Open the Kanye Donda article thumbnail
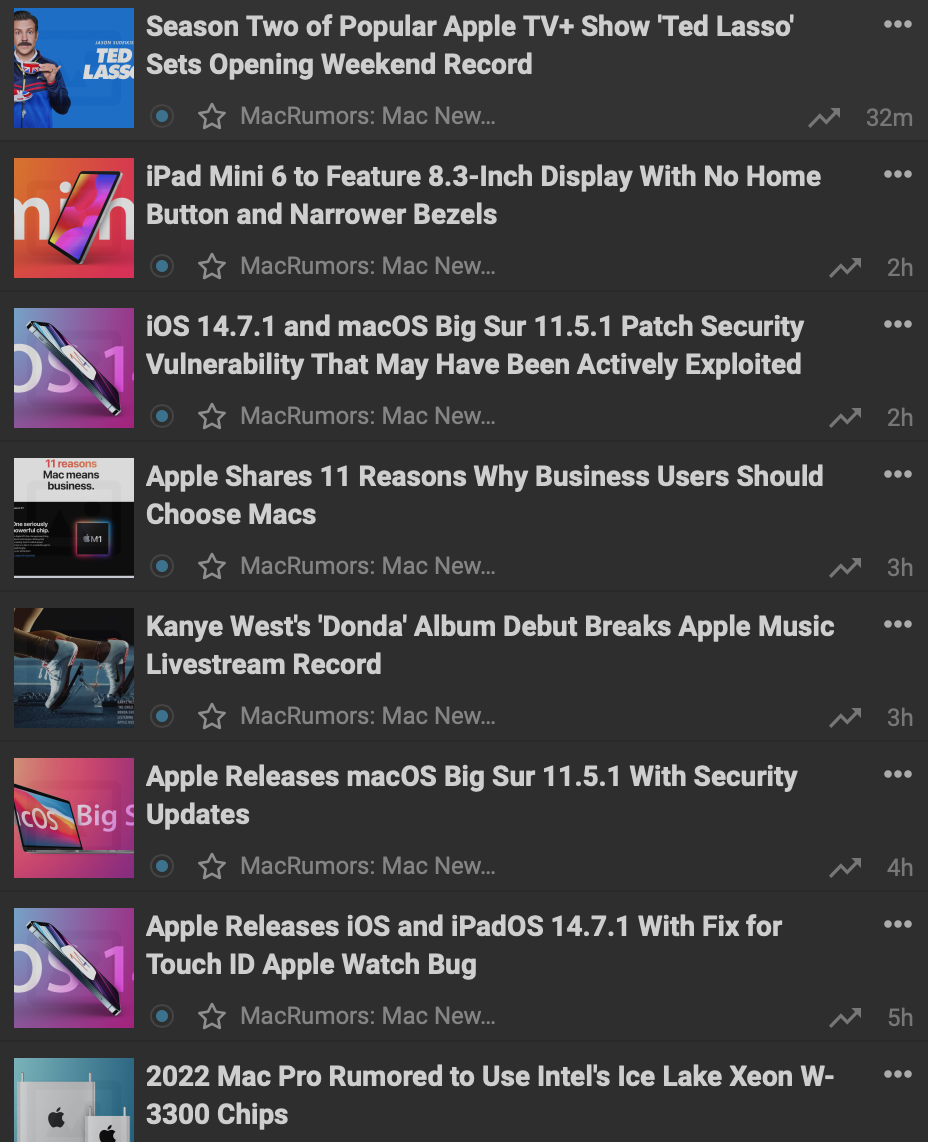928x1142 pixels. click(x=74, y=668)
